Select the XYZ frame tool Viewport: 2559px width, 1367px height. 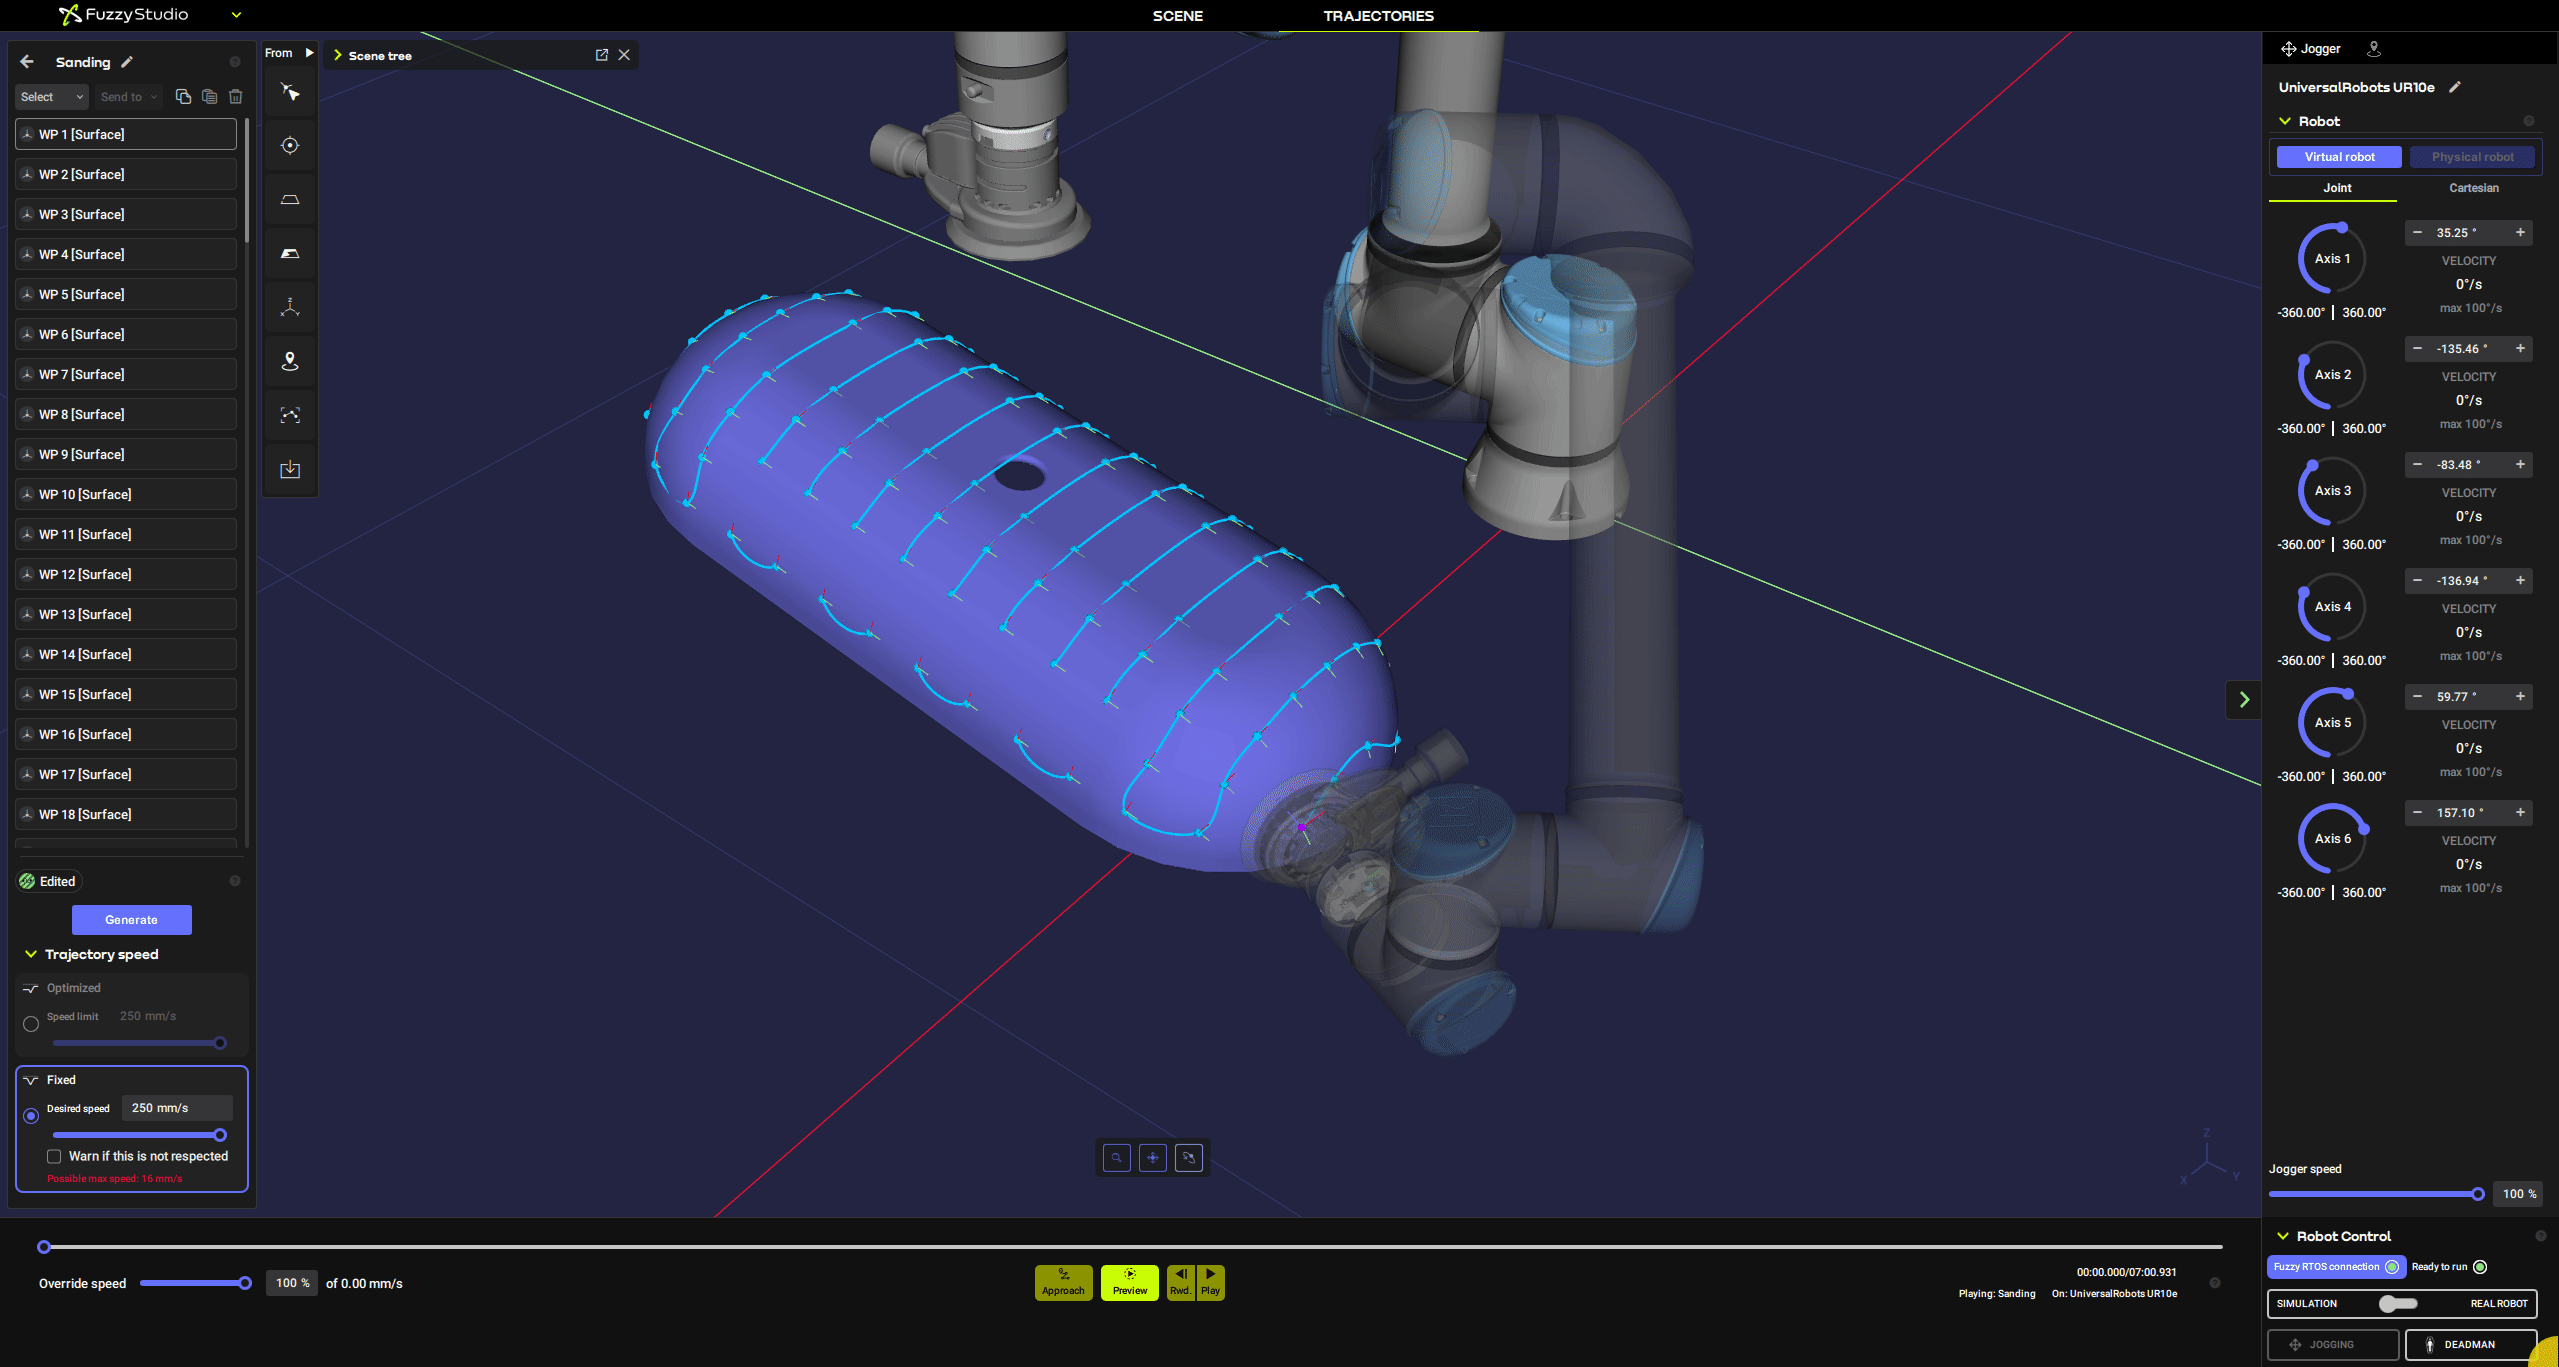point(290,308)
